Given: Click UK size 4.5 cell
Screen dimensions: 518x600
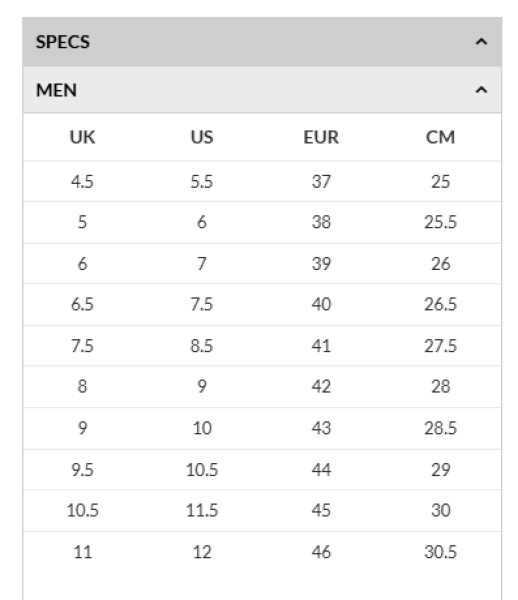Looking at the screenshot, I should pos(82,181).
